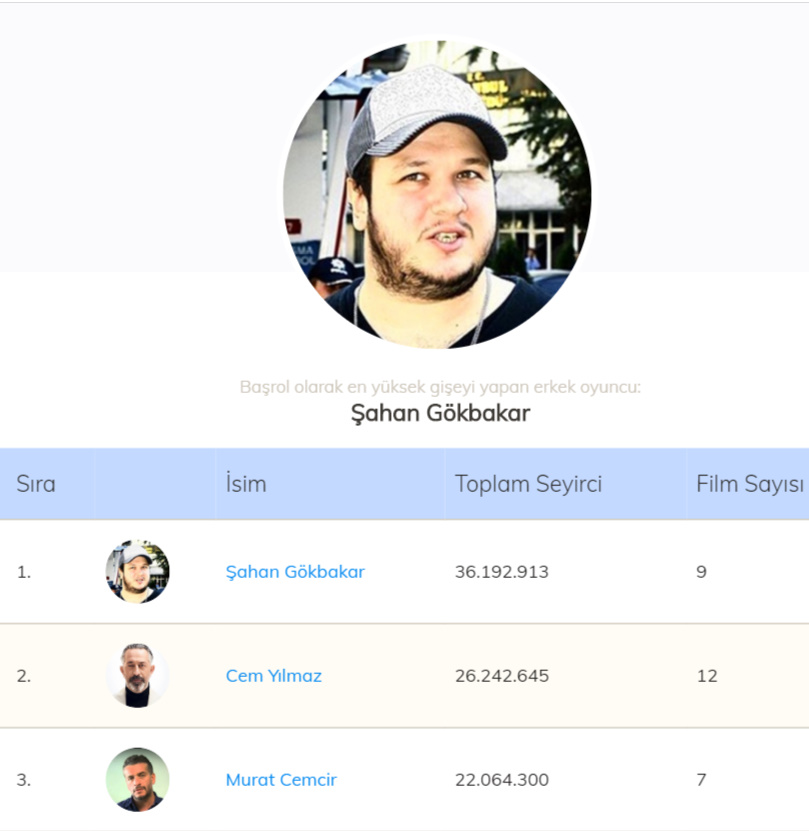Open the Murat Cemcir name link

click(281, 780)
